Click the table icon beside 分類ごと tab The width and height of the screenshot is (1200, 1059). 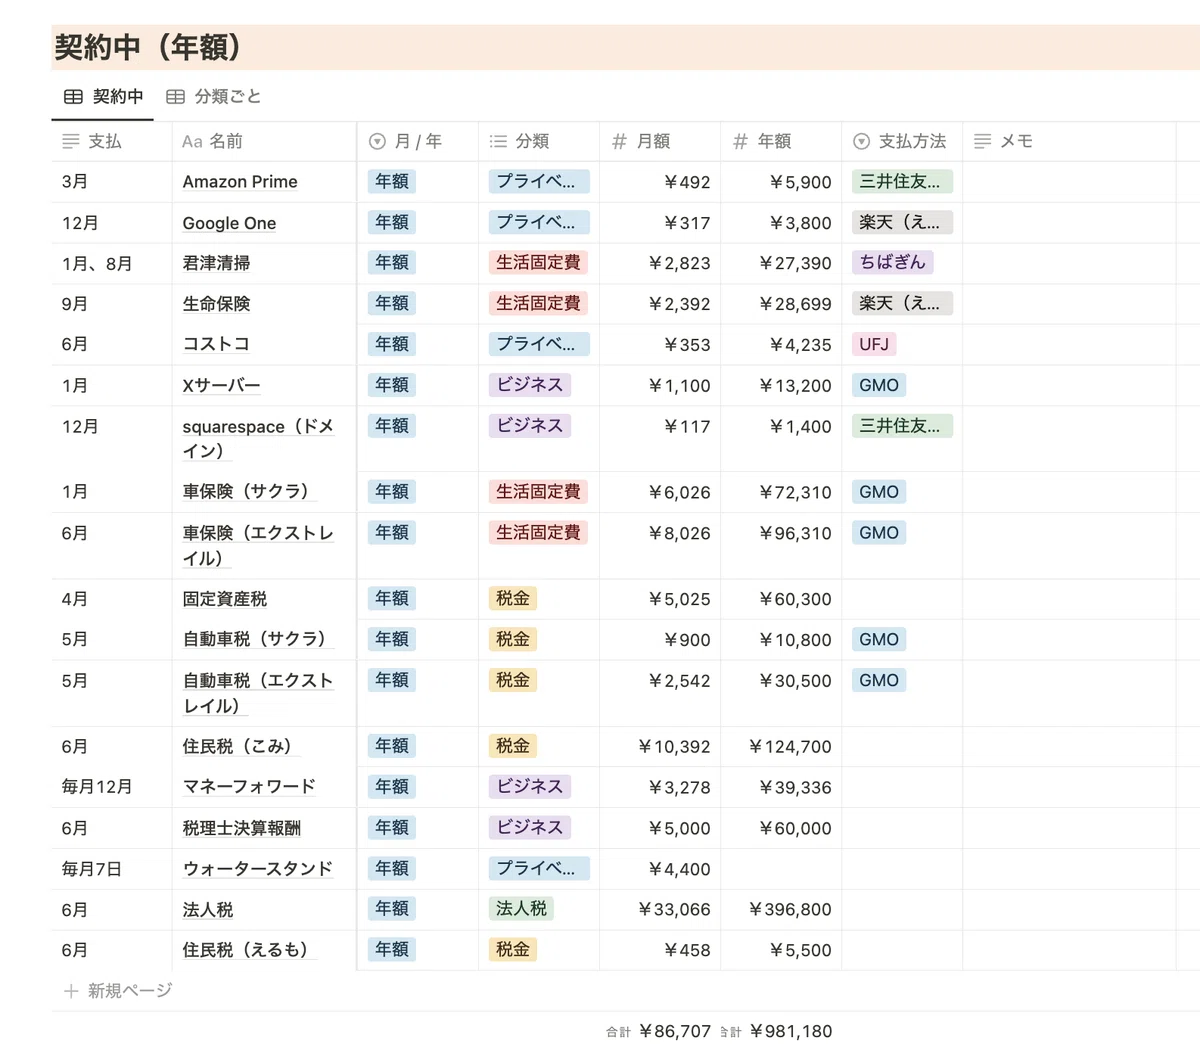pyautogui.click(x=175, y=97)
